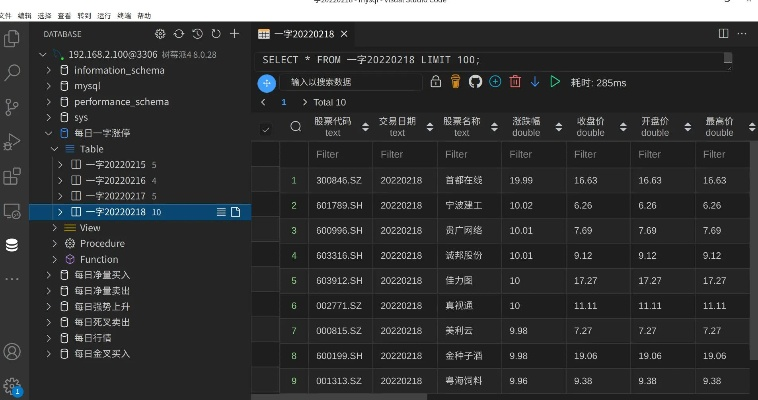Click the red trash delete icon

pos(515,81)
